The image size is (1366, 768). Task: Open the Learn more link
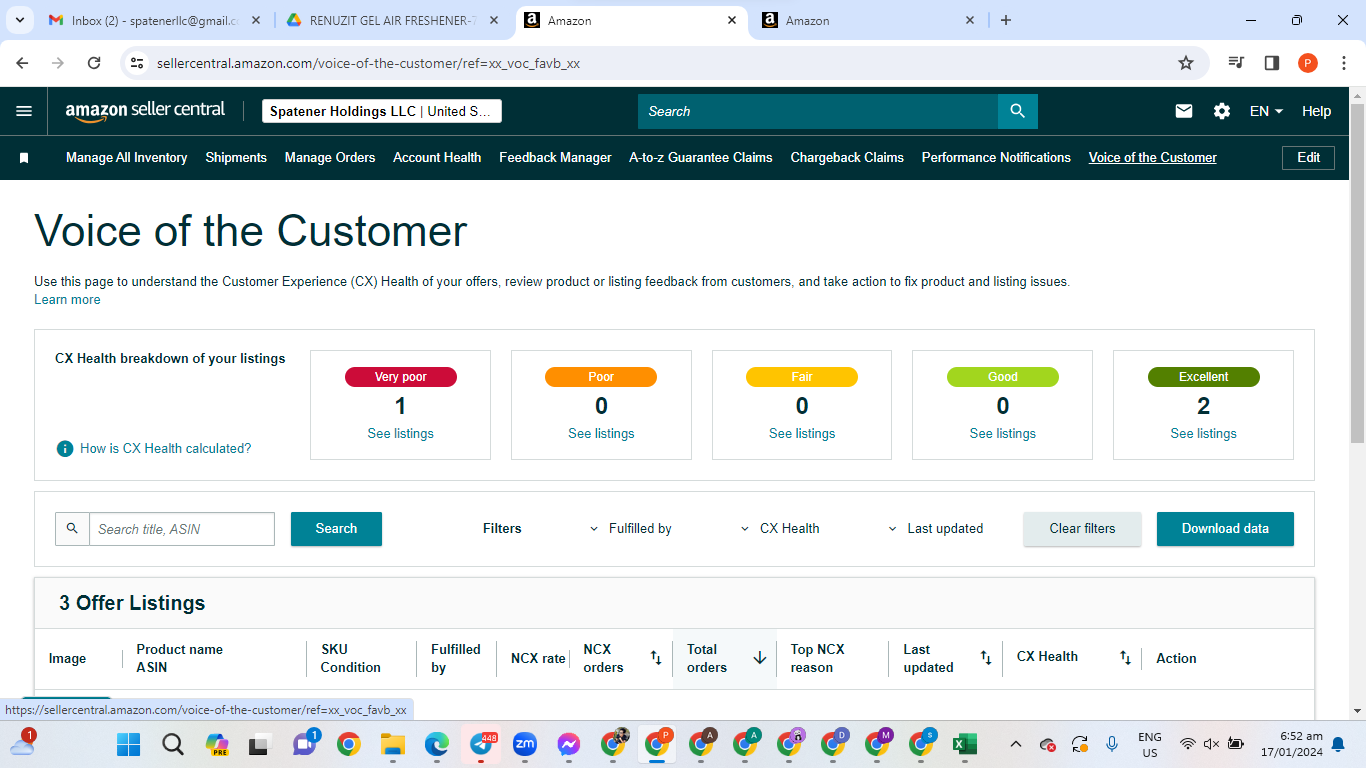pyautogui.click(x=67, y=300)
